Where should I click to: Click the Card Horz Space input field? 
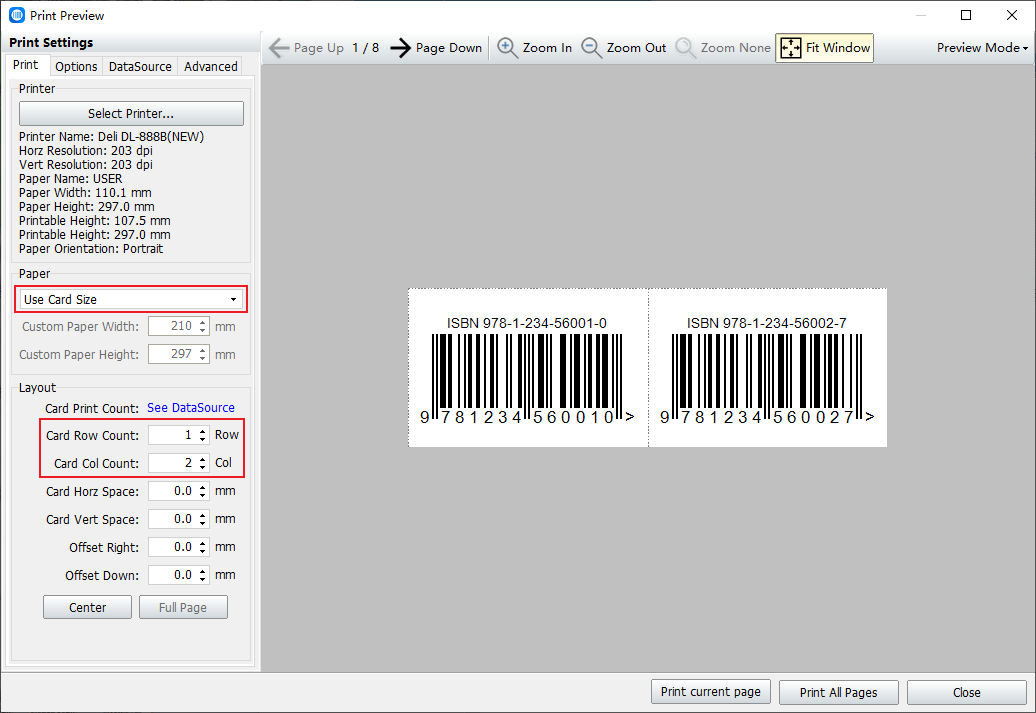(x=172, y=491)
